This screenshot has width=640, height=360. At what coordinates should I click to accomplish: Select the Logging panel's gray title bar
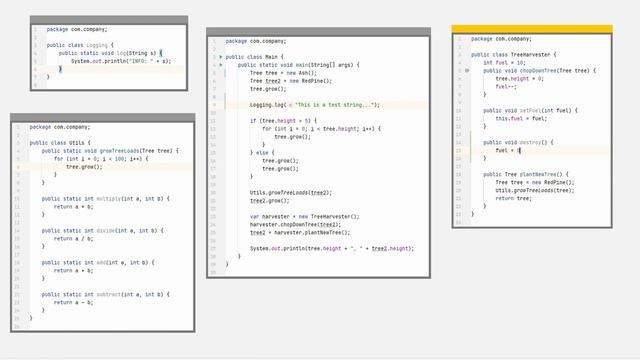click(x=109, y=20)
